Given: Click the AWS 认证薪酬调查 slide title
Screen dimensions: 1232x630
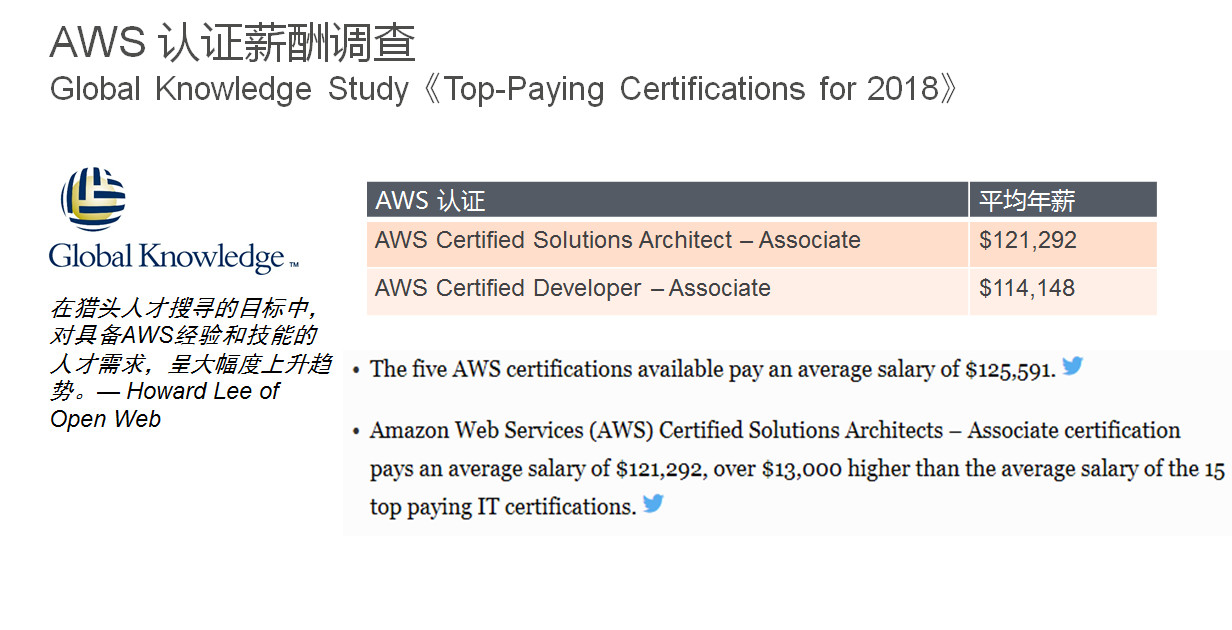Looking at the screenshot, I should 232,43.
